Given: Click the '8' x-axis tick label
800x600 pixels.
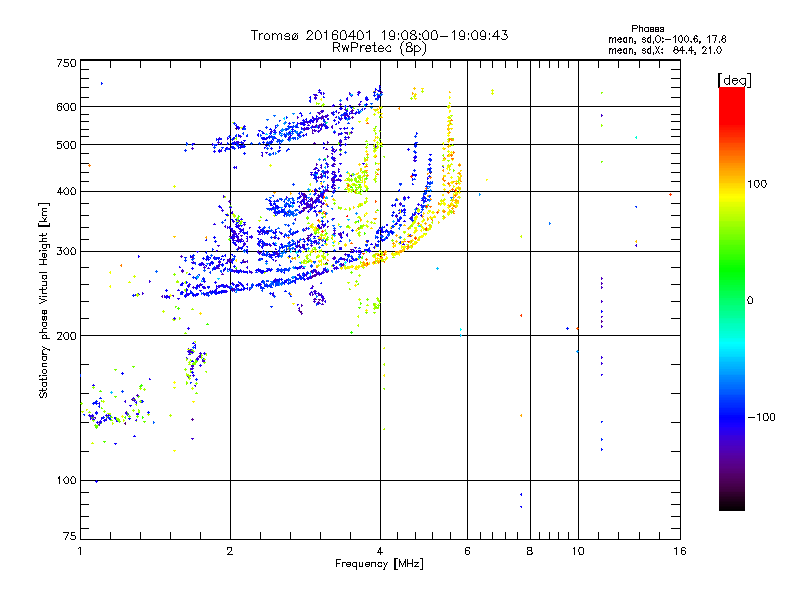Looking at the screenshot, I should click(x=530, y=551).
